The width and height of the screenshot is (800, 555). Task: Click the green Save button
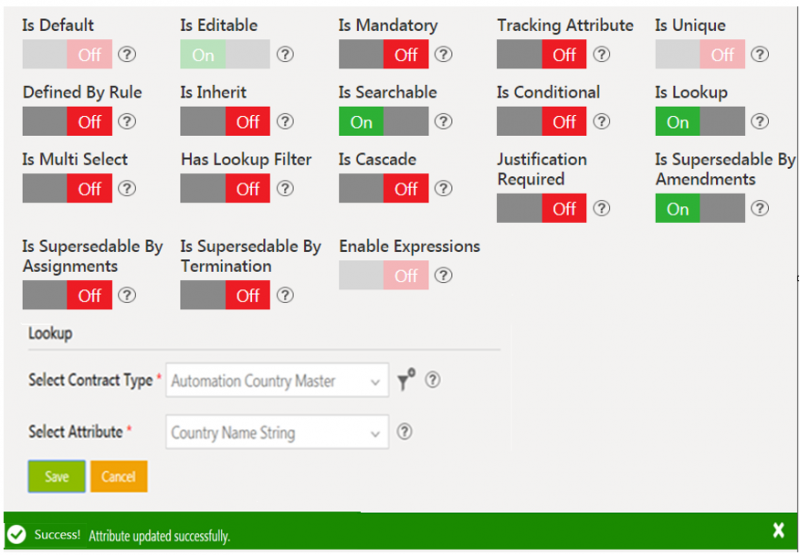57,476
